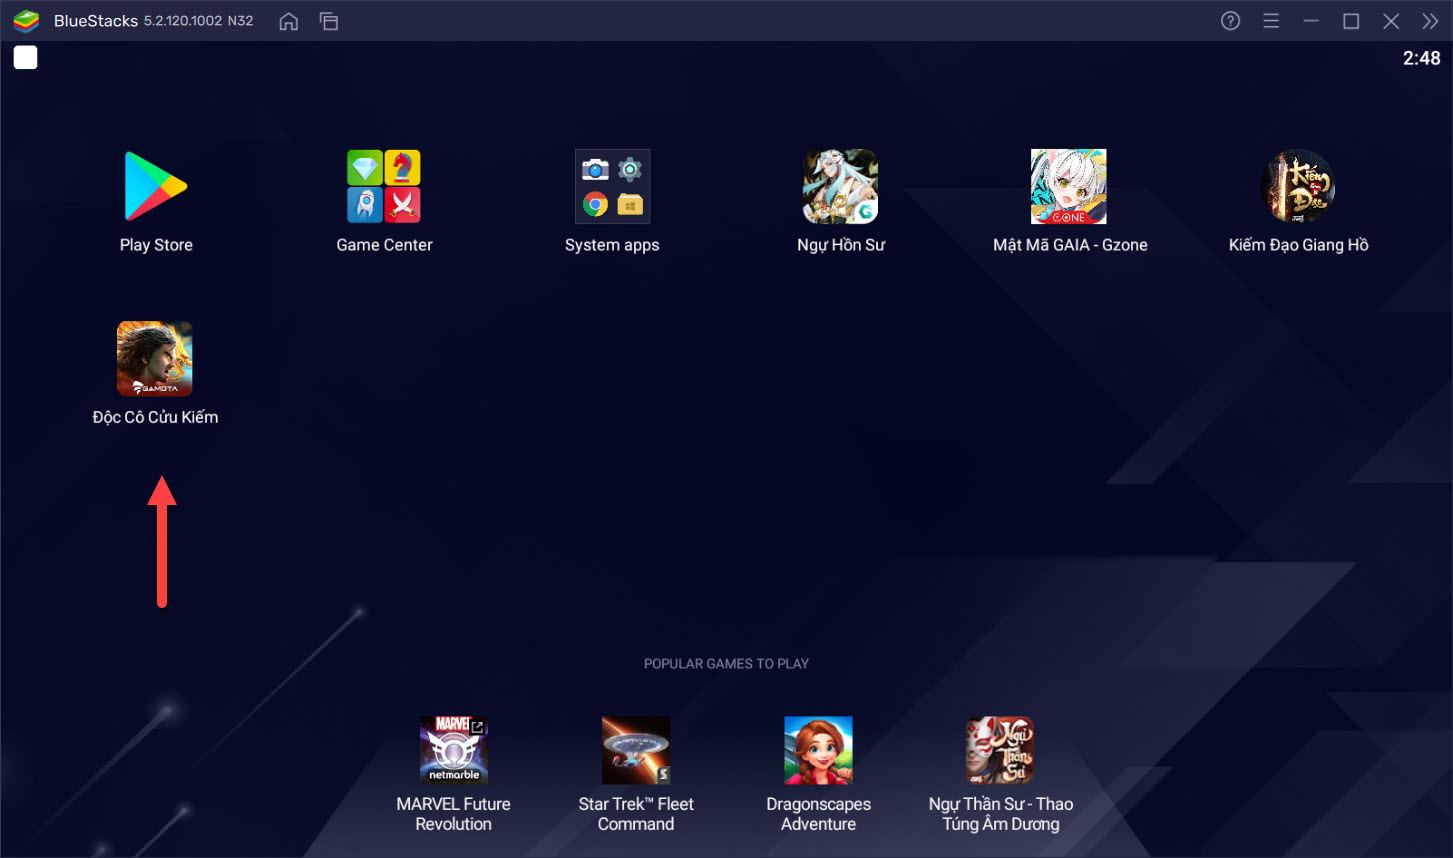Start Kiếm Đạo Giang Hồ game
The height and width of the screenshot is (858, 1453).
(x=1298, y=186)
